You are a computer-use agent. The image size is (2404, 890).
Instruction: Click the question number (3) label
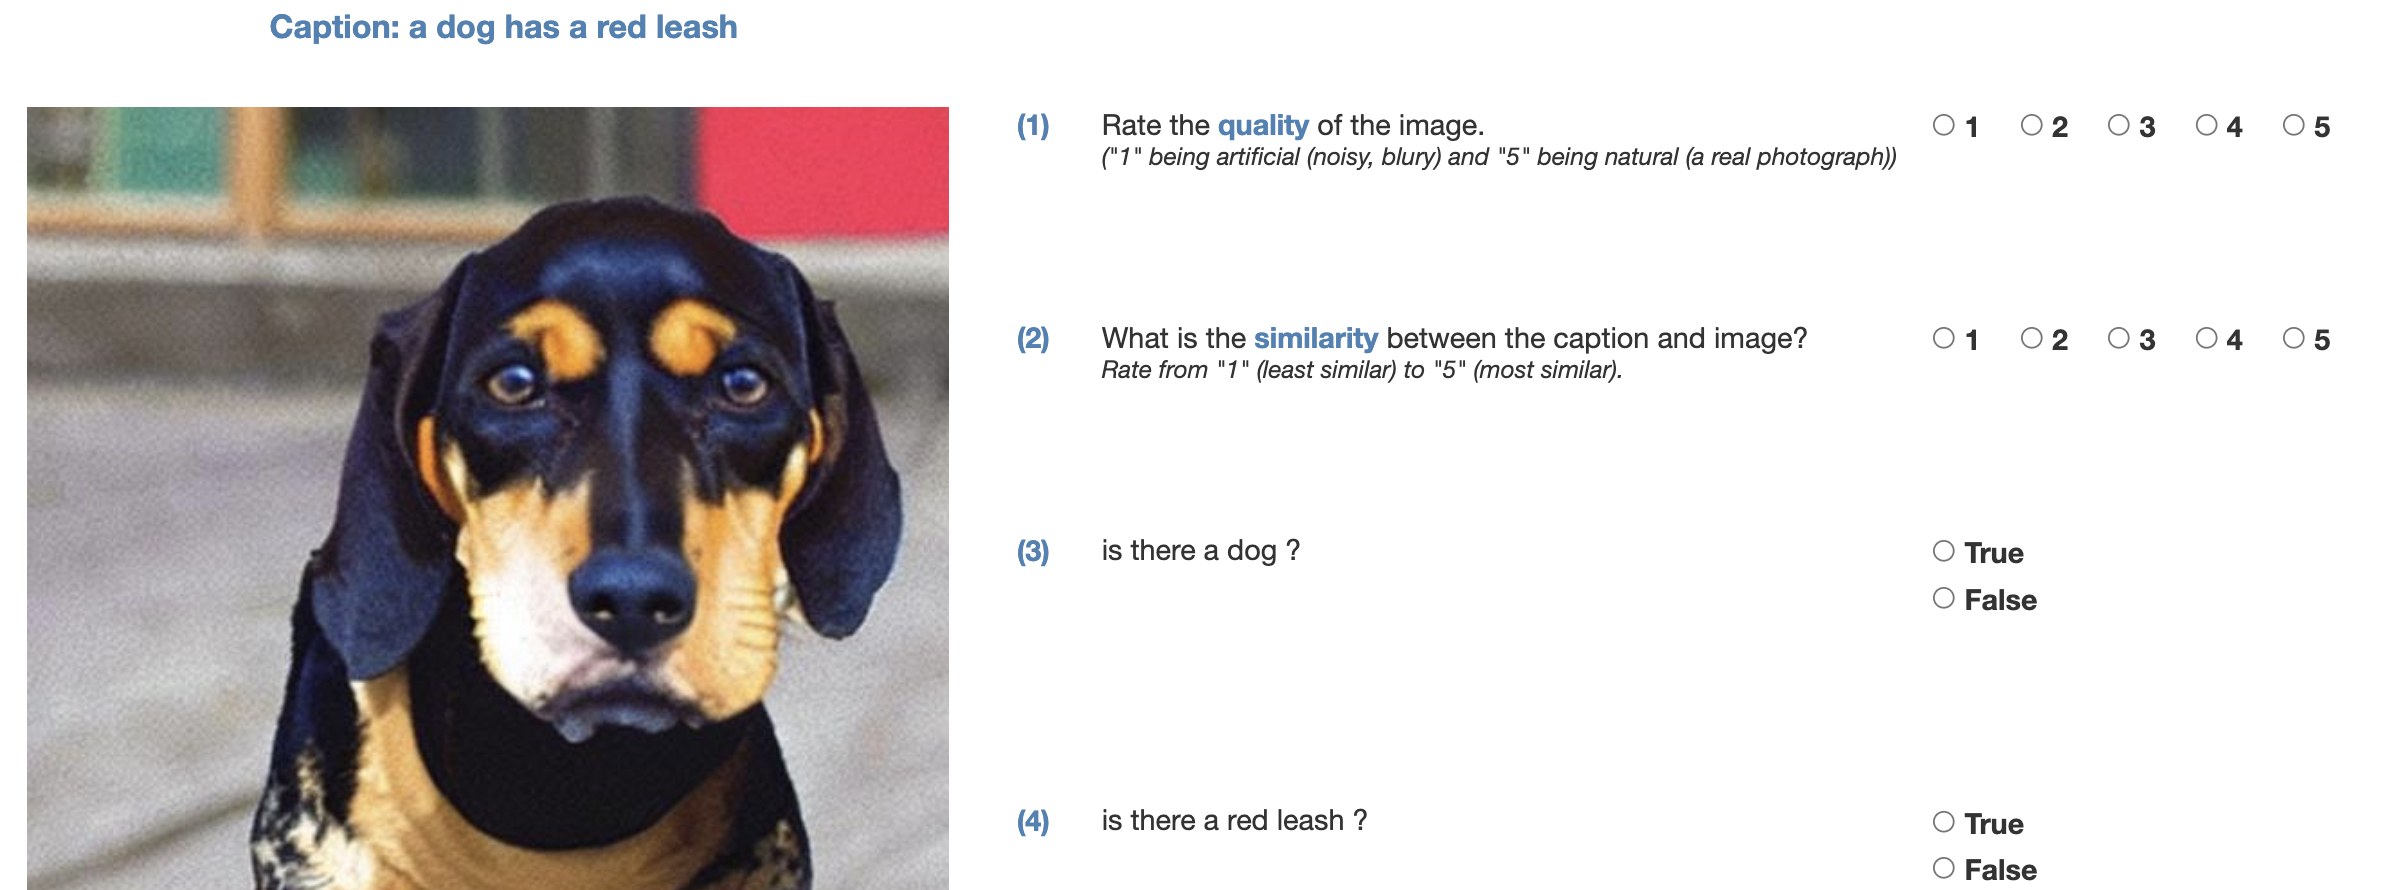tap(1033, 551)
